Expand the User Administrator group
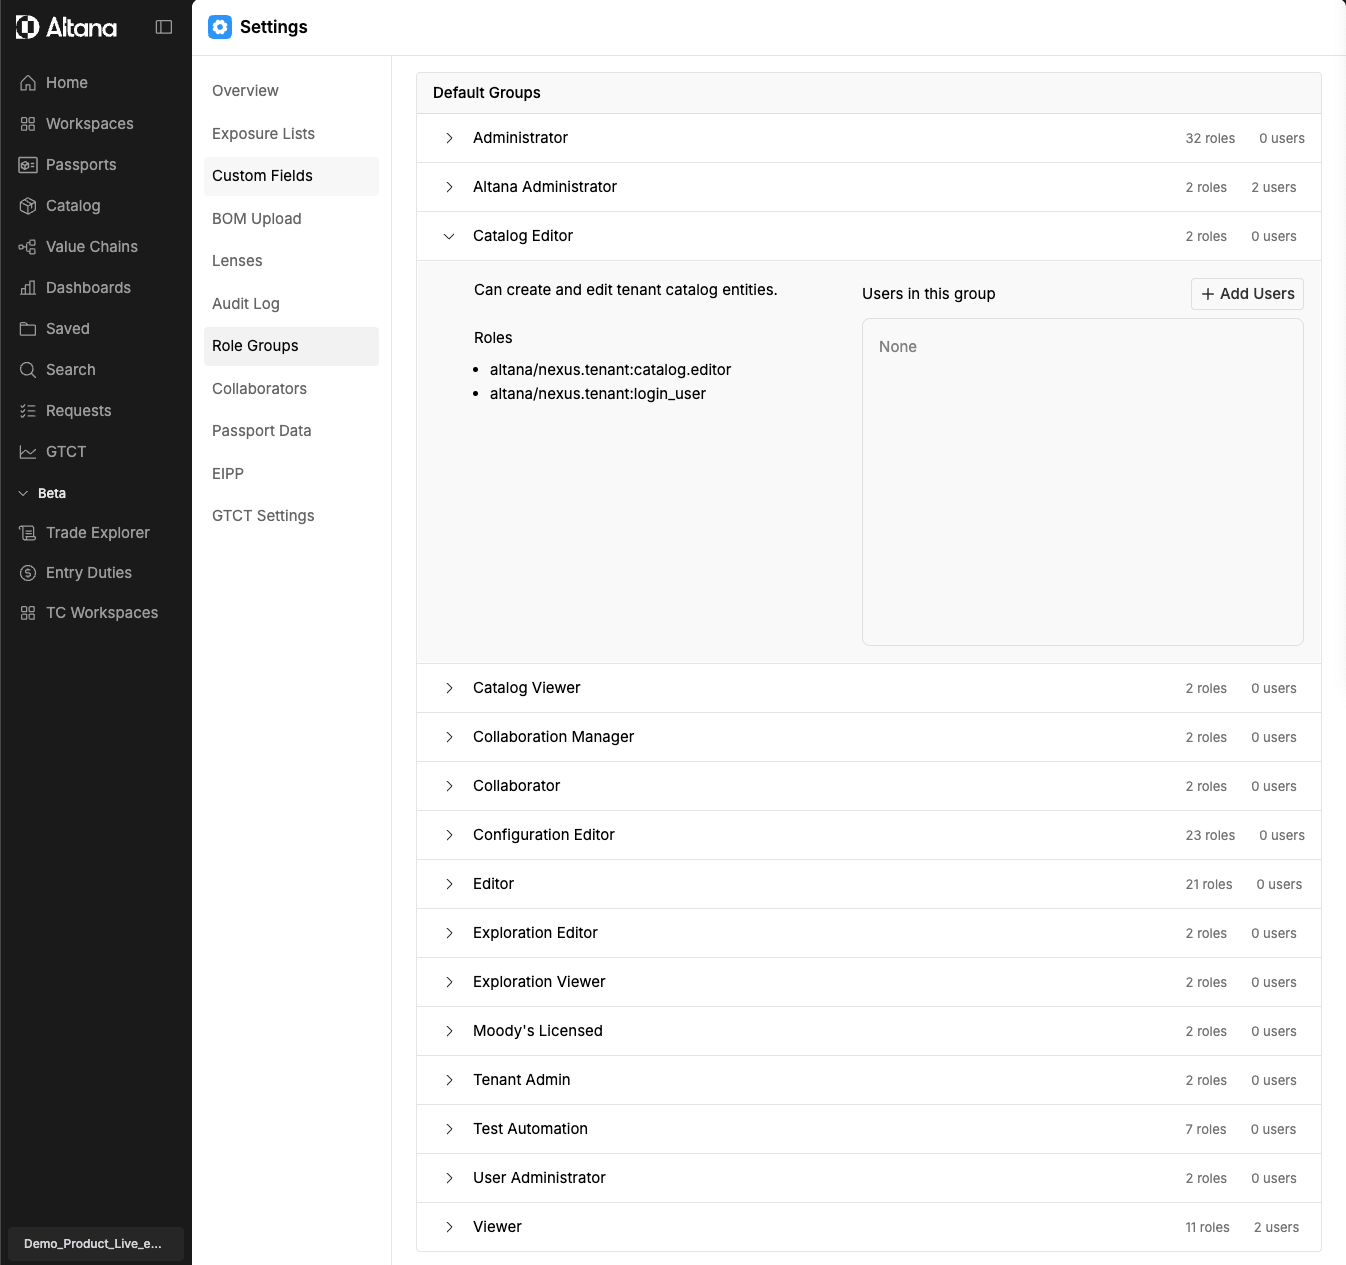The width and height of the screenshot is (1346, 1265). 449,1178
